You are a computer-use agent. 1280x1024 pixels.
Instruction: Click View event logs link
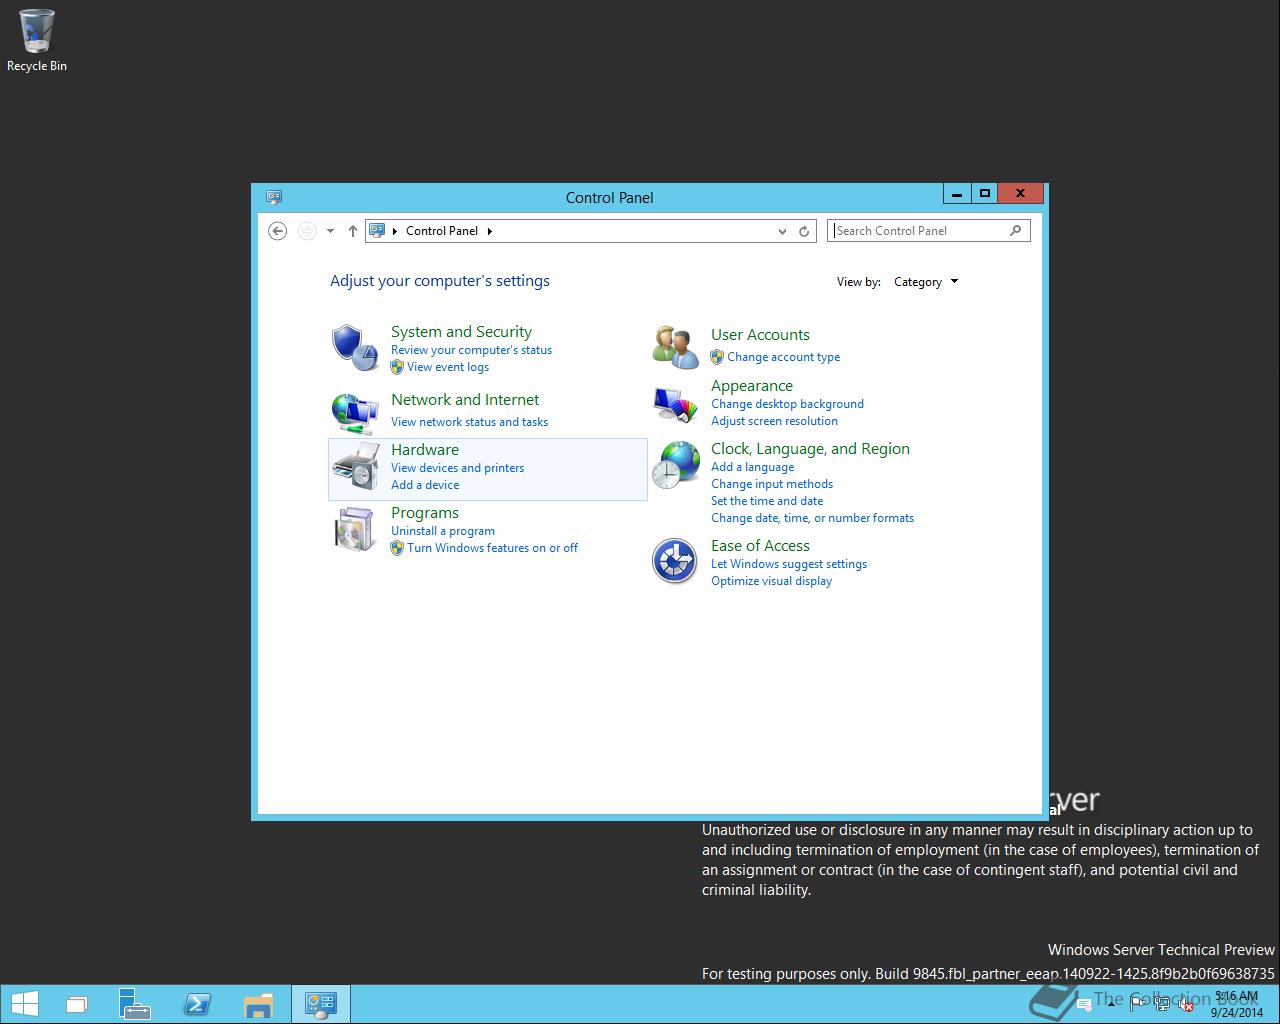448,367
